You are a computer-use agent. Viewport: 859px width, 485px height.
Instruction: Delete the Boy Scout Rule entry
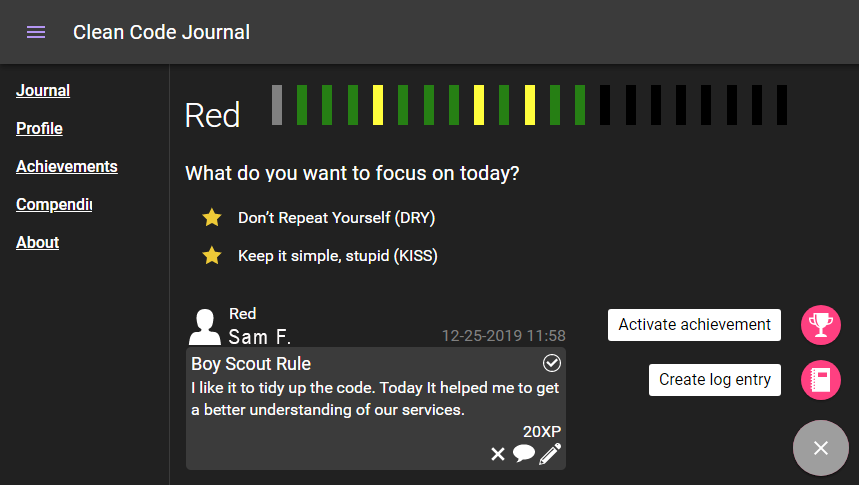tap(498, 454)
